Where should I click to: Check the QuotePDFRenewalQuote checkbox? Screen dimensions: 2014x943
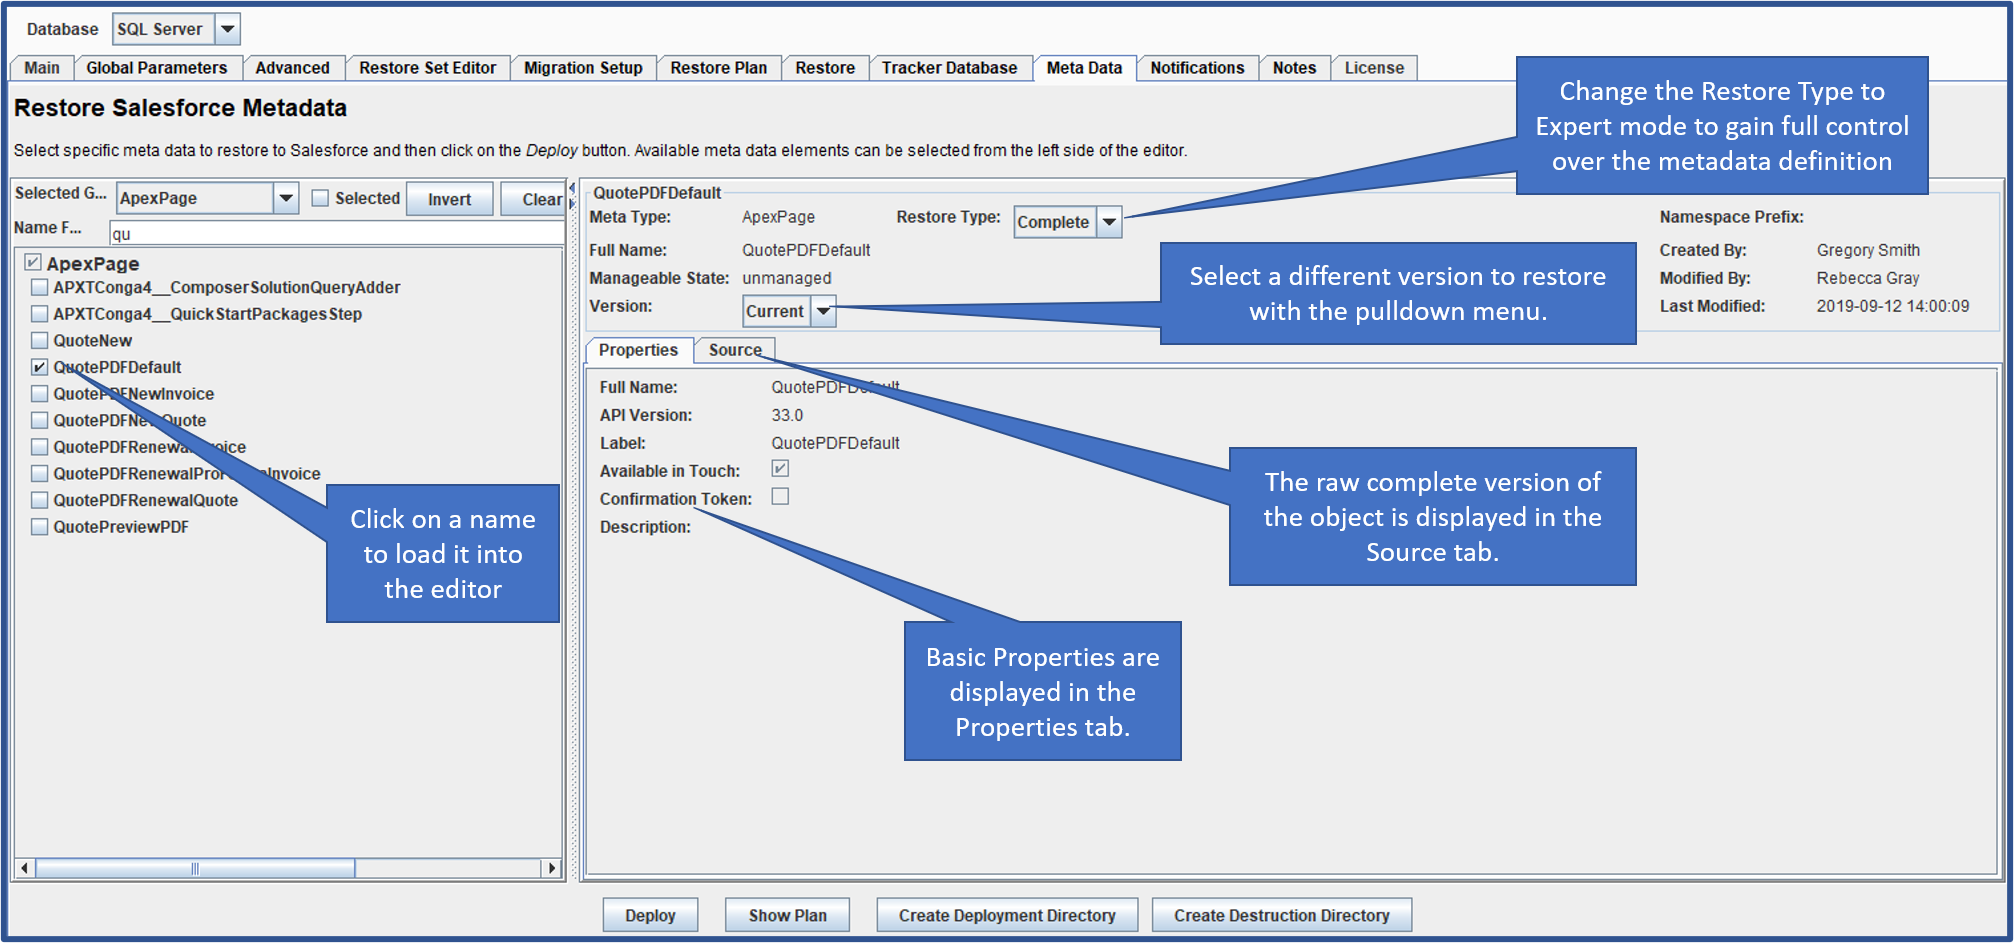coord(40,500)
